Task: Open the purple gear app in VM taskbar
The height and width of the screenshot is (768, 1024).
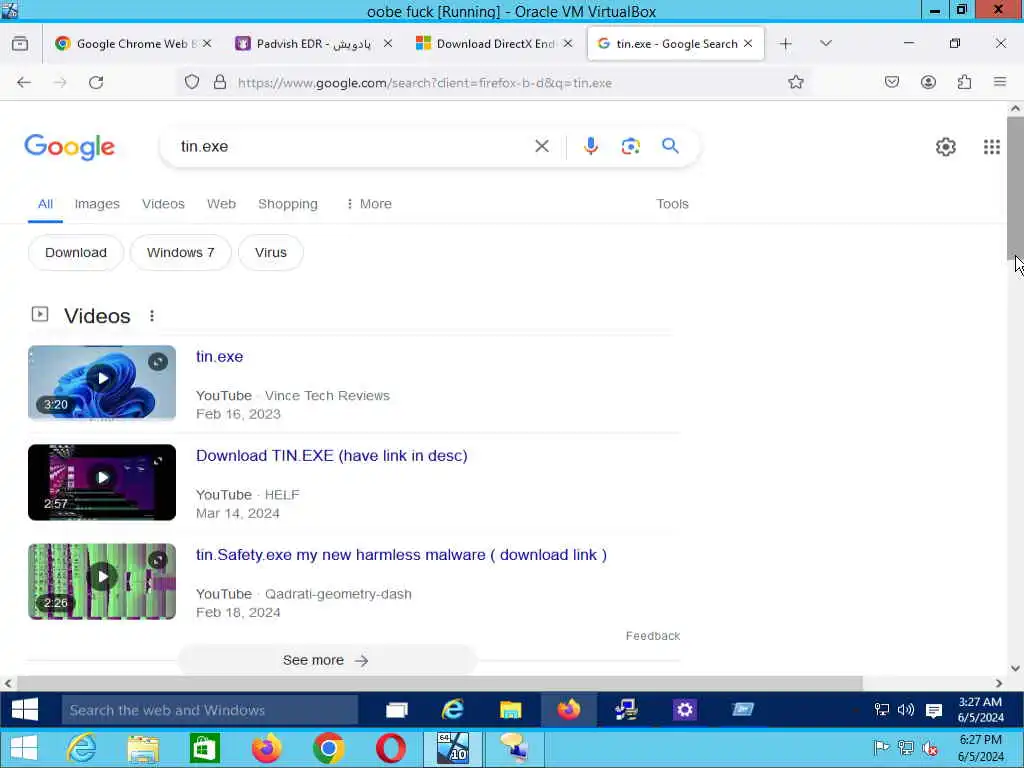Action: pos(684,710)
